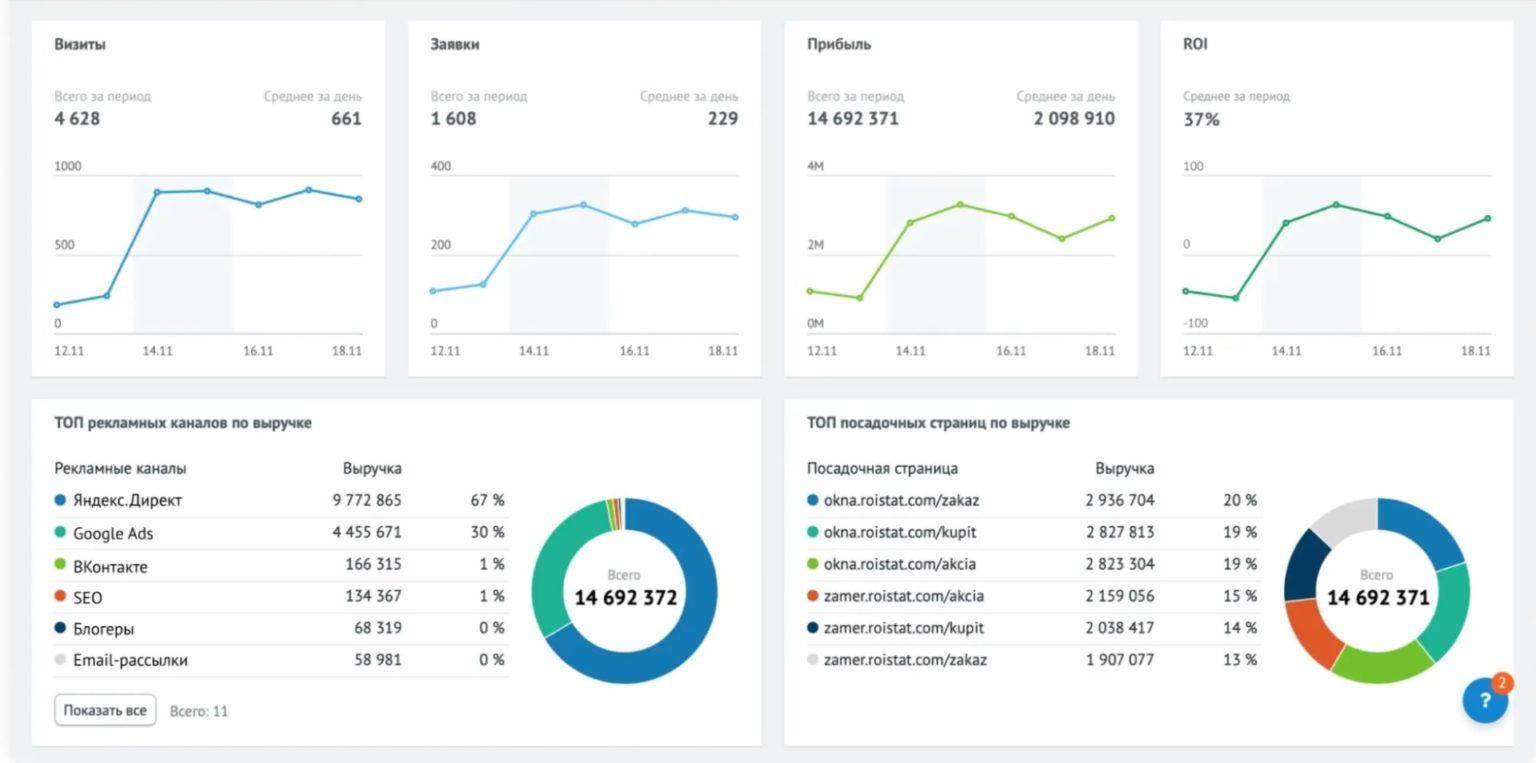
Task: Click the blue legend dot beside Яндекс.Директ
Action: point(61,500)
